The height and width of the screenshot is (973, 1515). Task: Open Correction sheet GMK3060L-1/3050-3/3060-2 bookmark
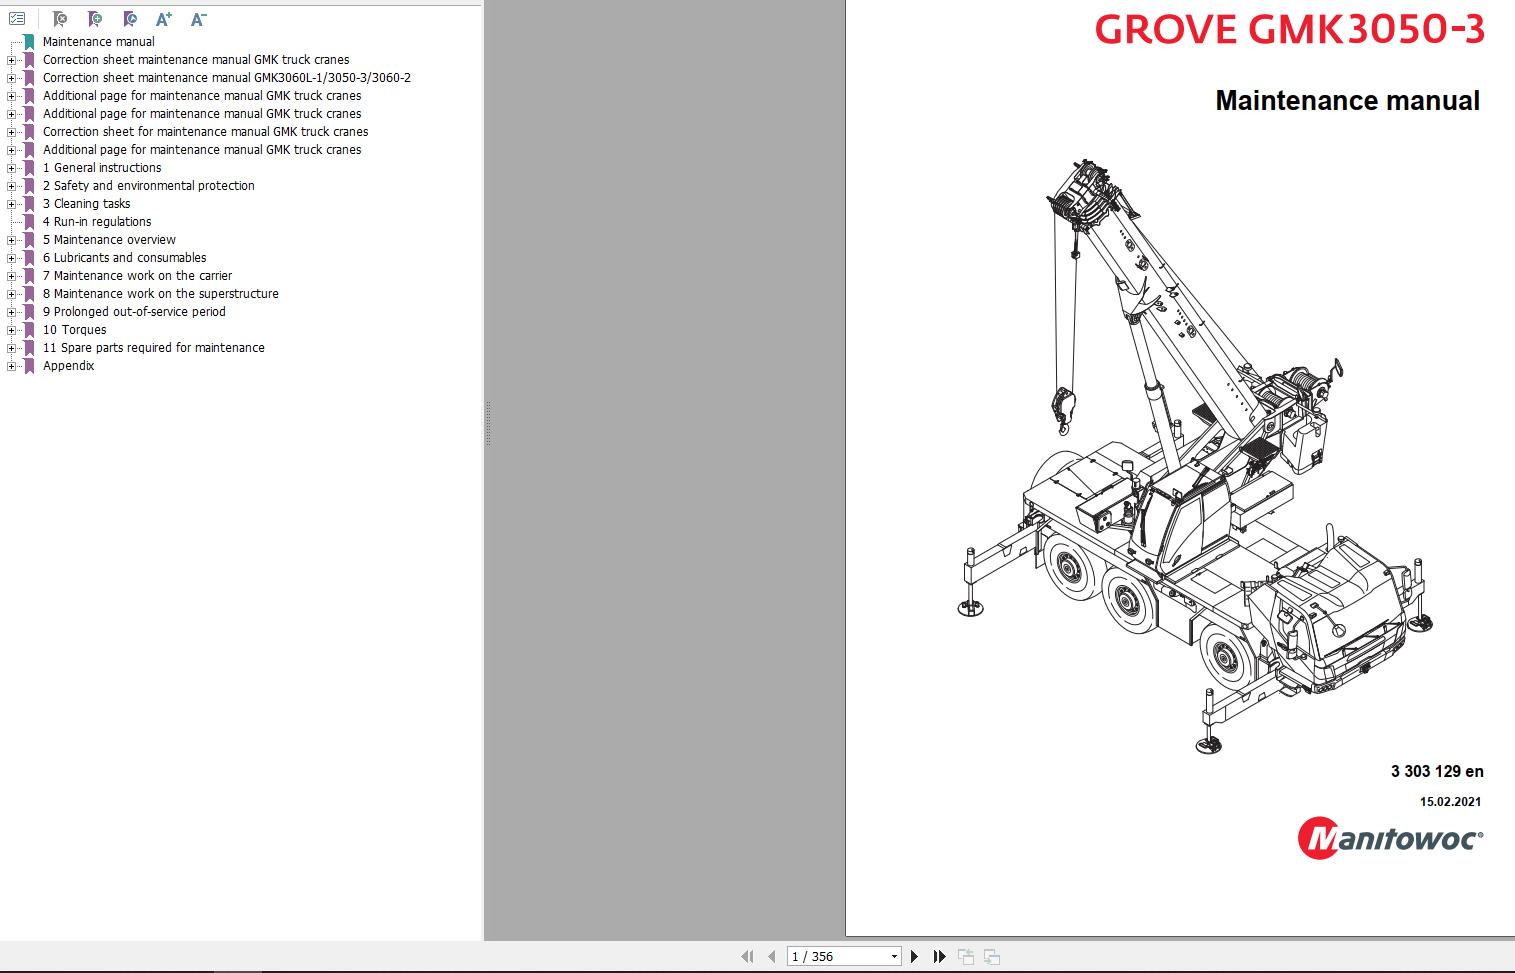[x=227, y=78]
